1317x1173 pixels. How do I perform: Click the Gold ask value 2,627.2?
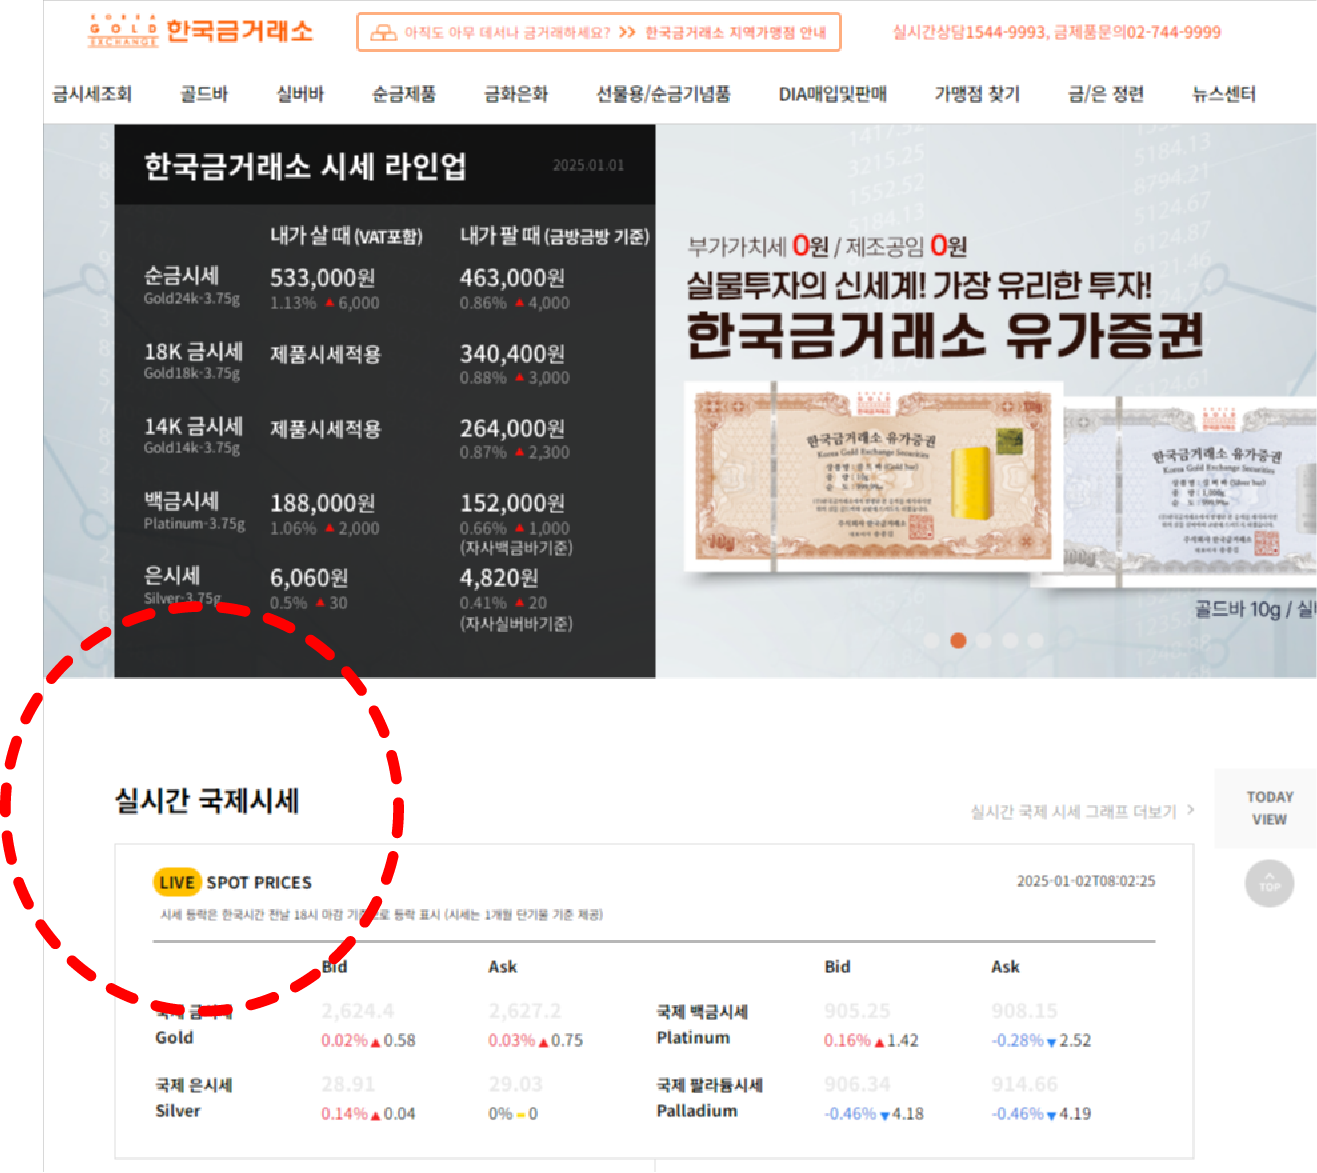[525, 1011]
